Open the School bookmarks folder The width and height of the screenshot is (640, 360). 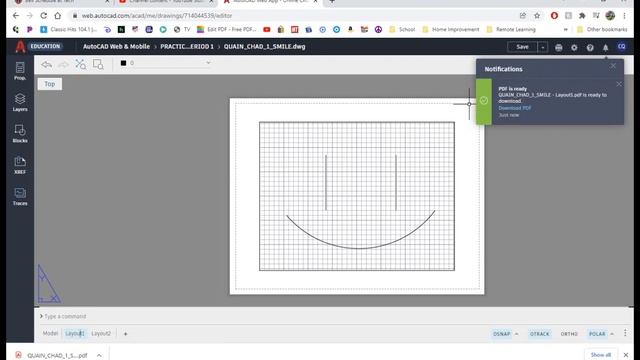[402, 29]
